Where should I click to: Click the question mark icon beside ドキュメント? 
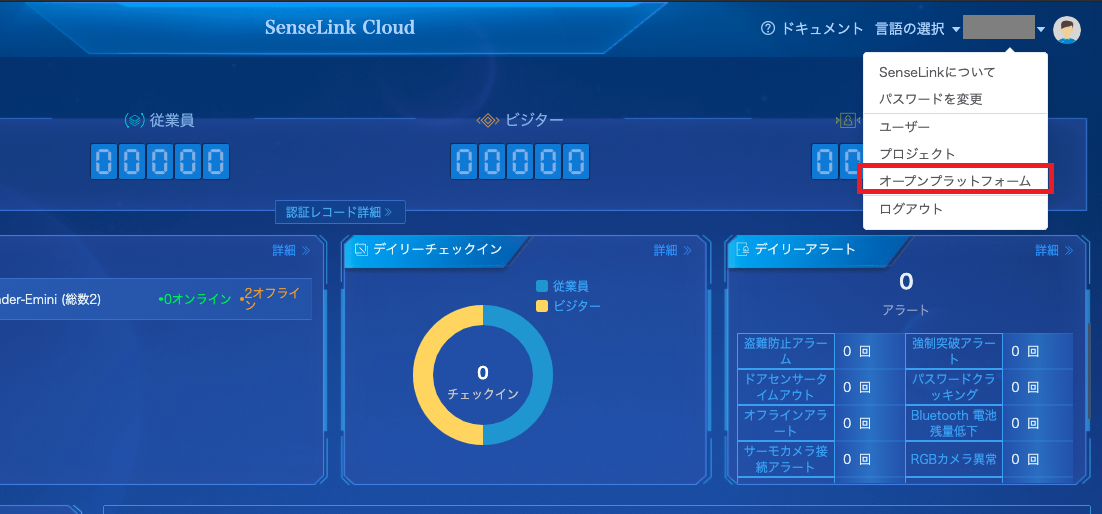point(768,29)
